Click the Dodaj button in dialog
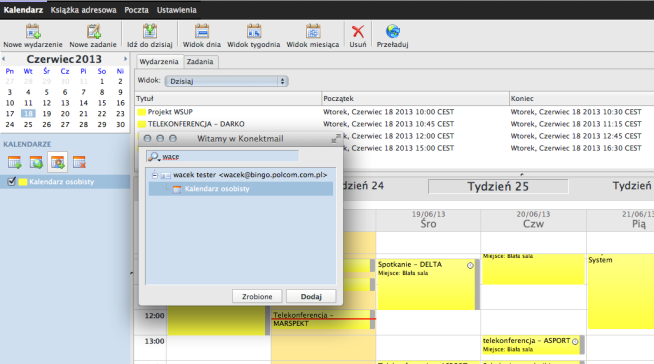The height and width of the screenshot is (364, 654). [311, 296]
